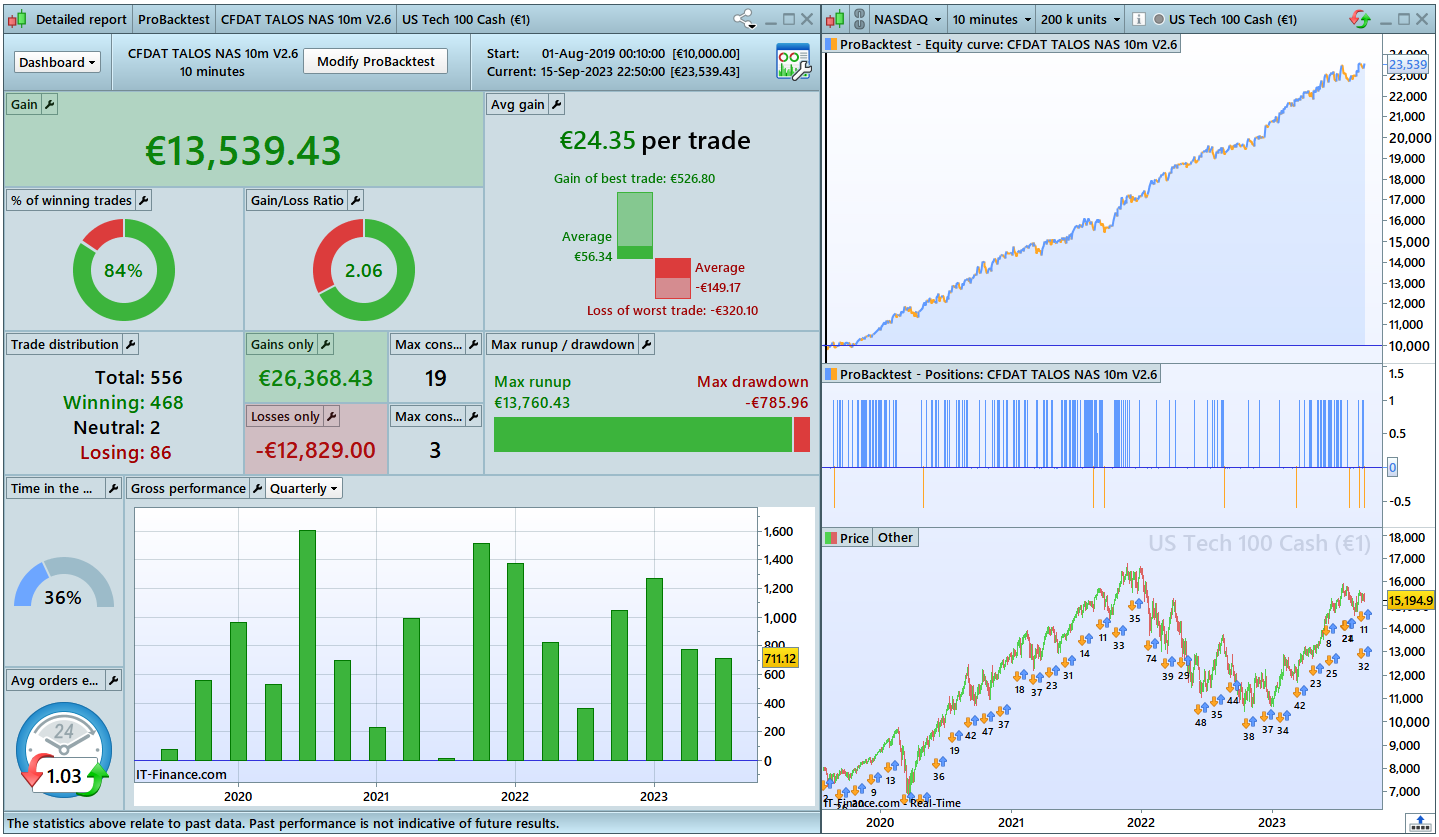Screen dimensions: 1439x837
Task: Click the 84% winning trades donut chart
Action: pyautogui.click(x=124, y=270)
